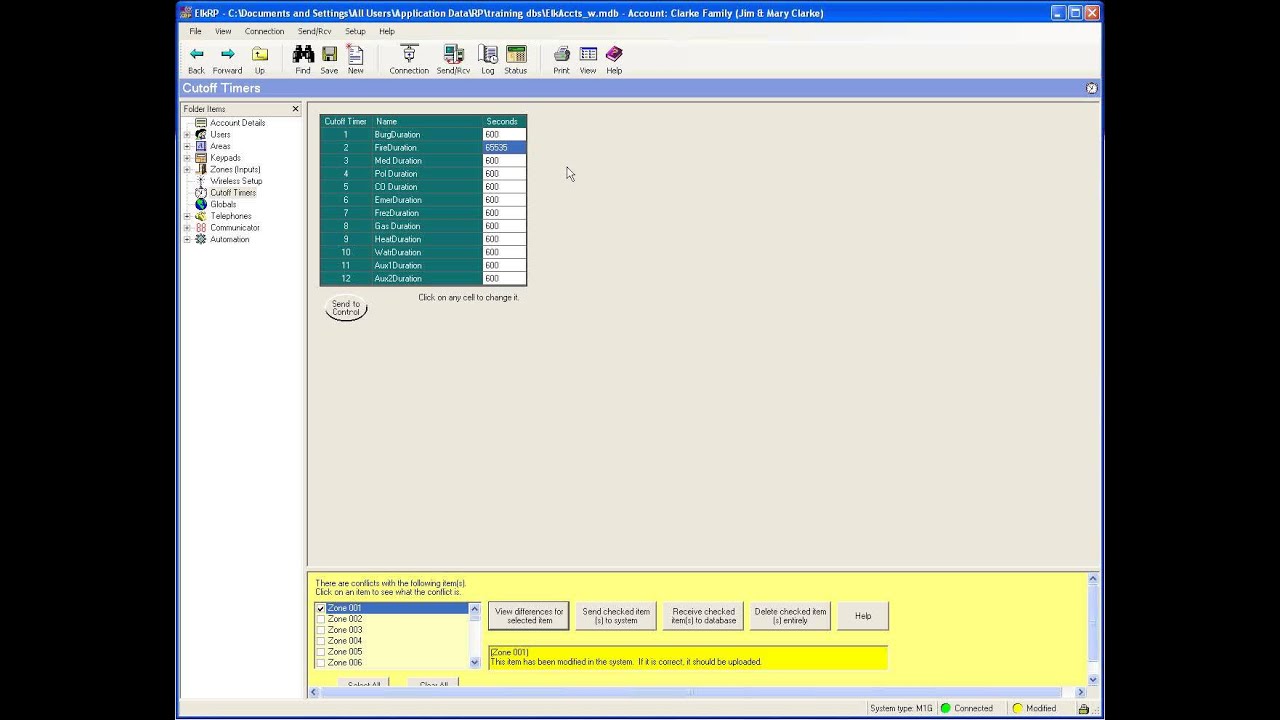Check the Zone 006 checkbox
The image size is (1280, 720).
[321, 663]
